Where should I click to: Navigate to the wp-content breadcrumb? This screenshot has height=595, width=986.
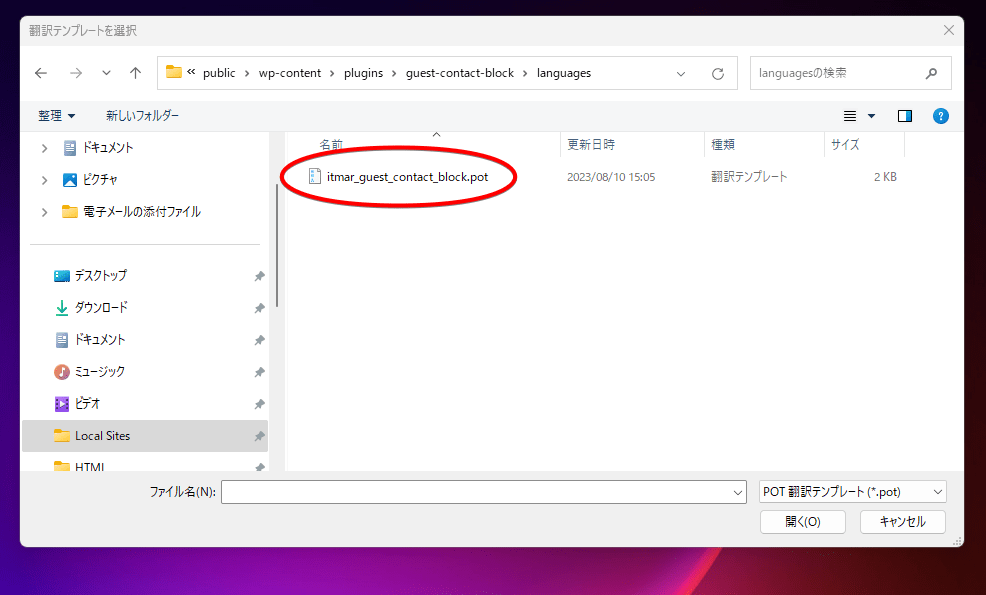[x=290, y=73]
